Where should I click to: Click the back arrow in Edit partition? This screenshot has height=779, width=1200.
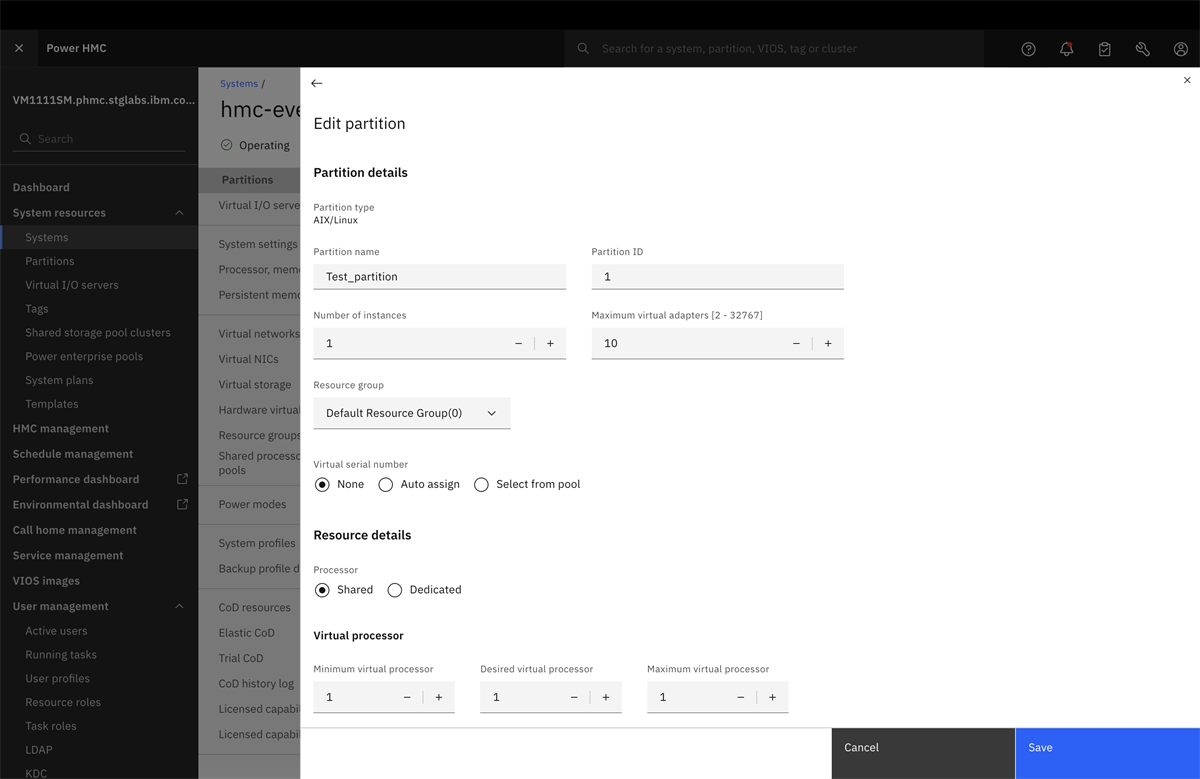317,84
